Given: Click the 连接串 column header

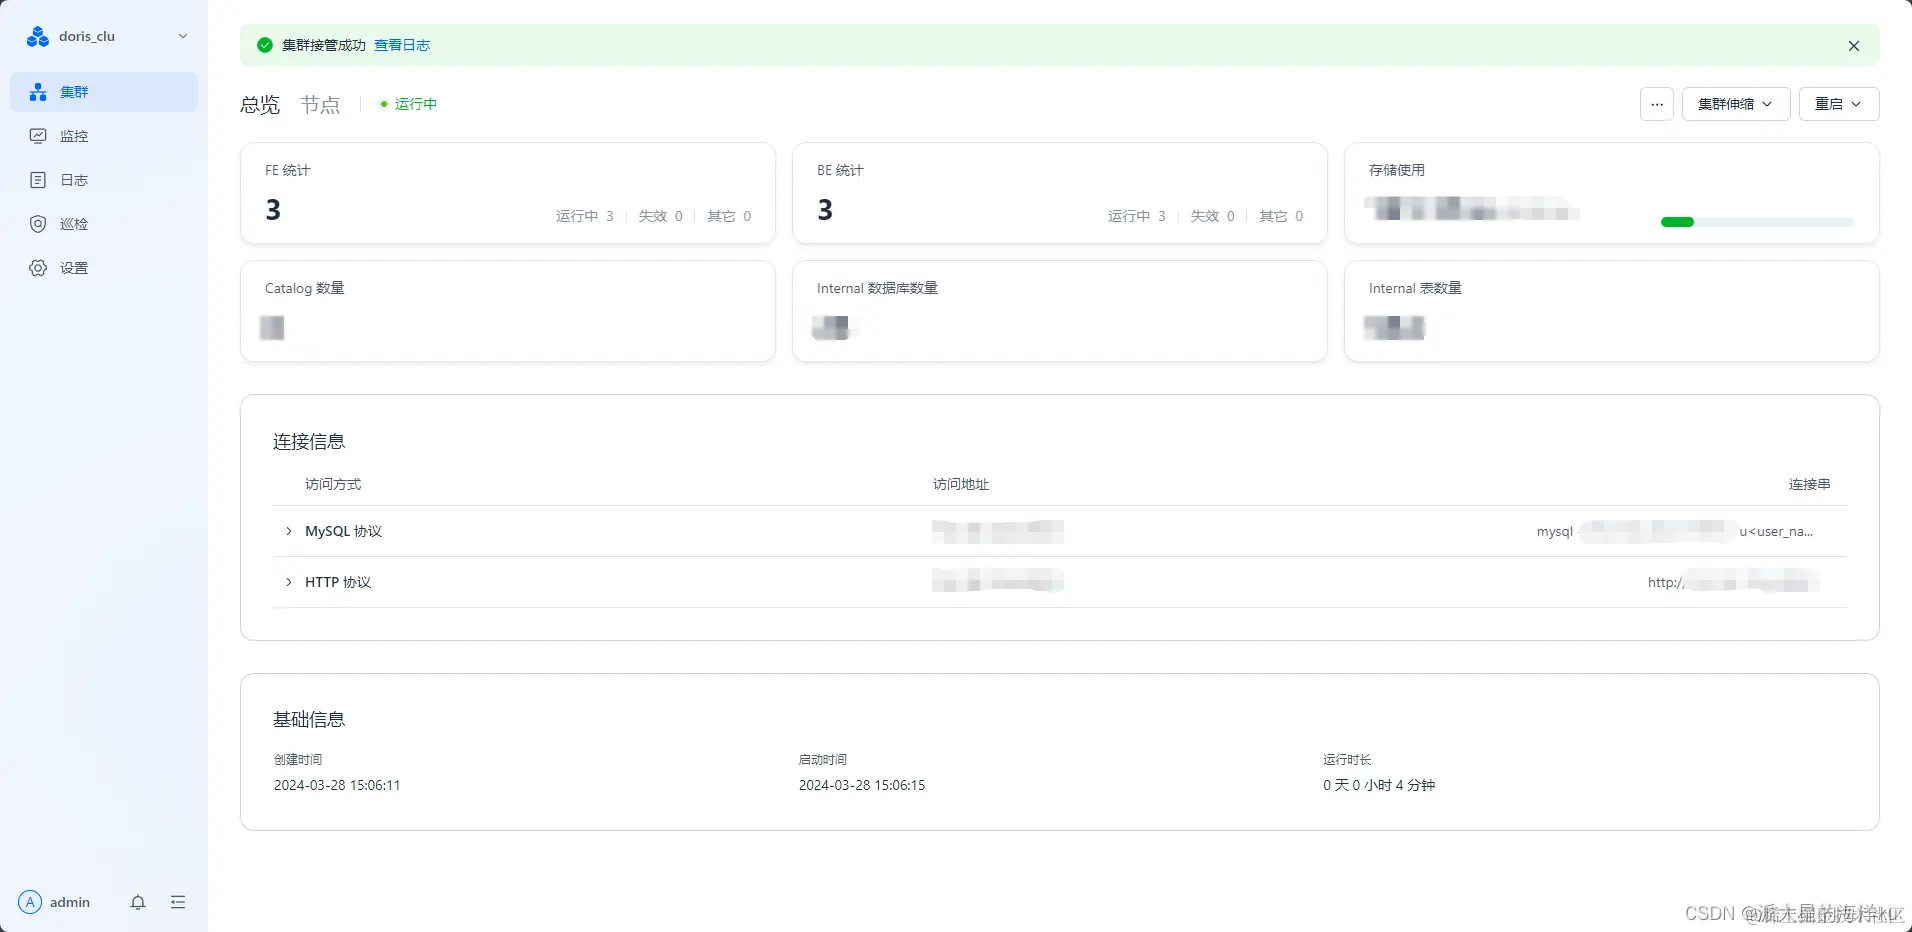Looking at the screenshot, I should point(1810,484).
